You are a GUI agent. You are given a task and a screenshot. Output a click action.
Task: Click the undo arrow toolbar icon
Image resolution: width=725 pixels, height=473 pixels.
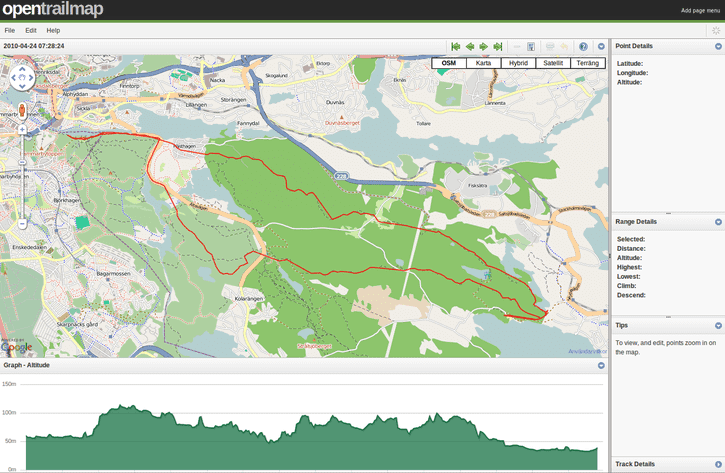pyautogui.click(x=564, y=47)
